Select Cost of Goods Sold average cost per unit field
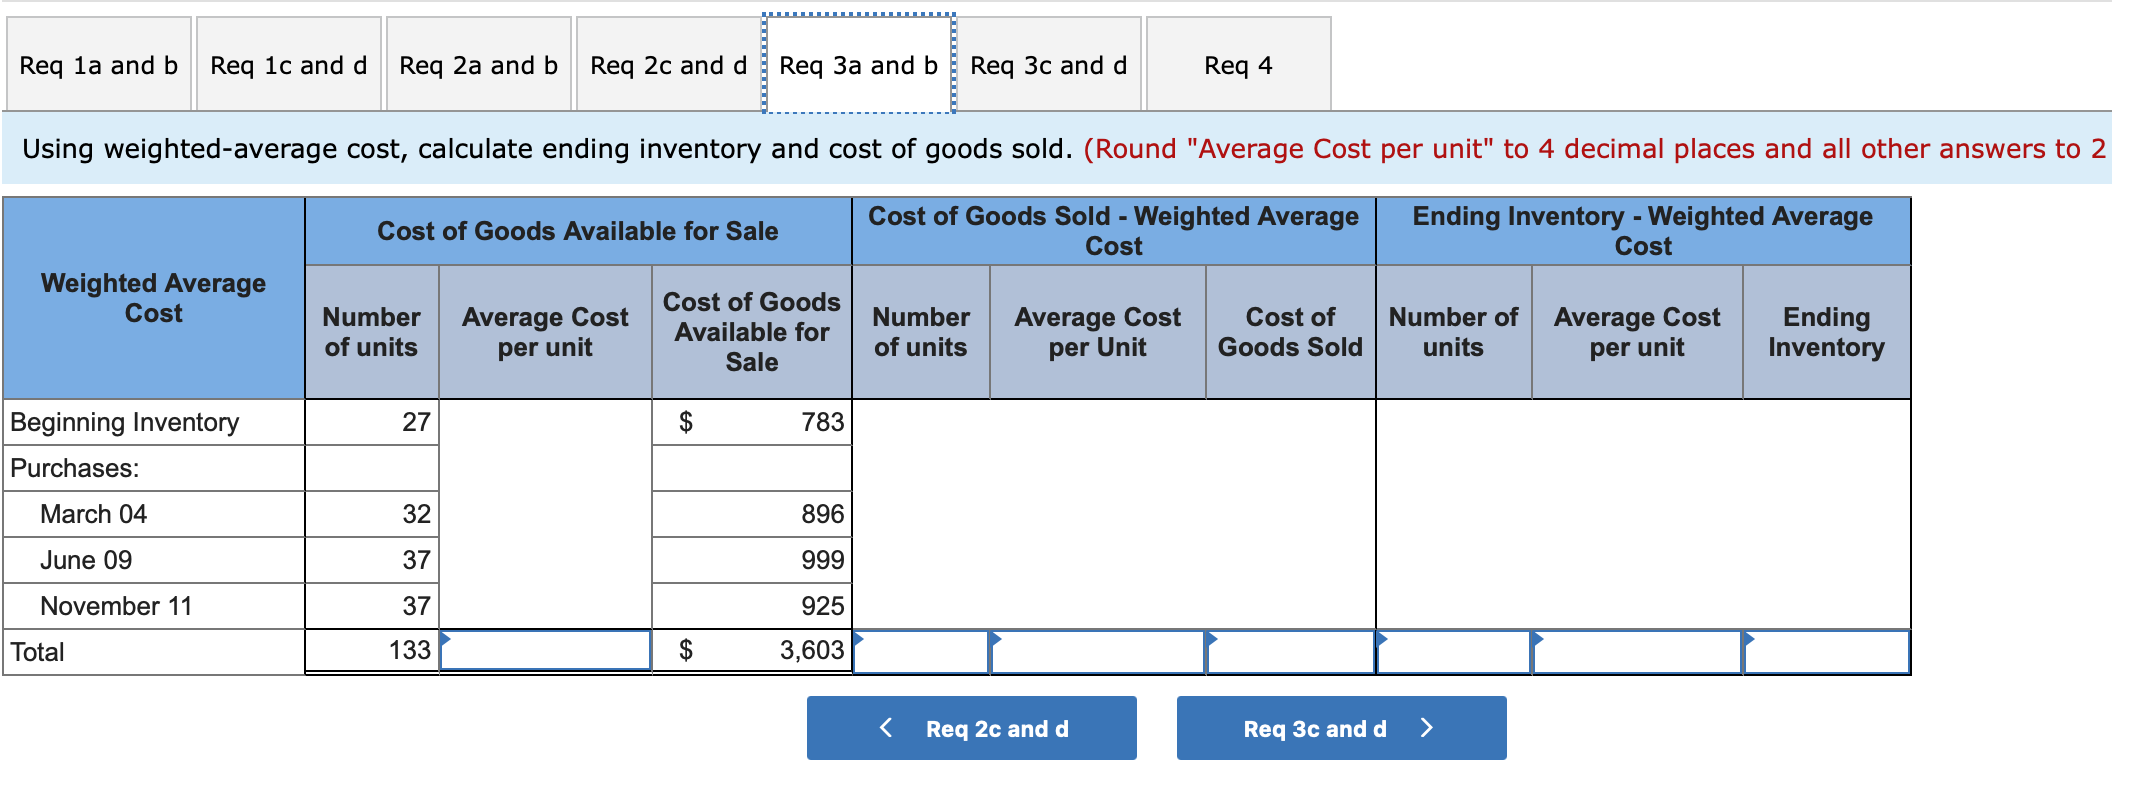 1097,652
